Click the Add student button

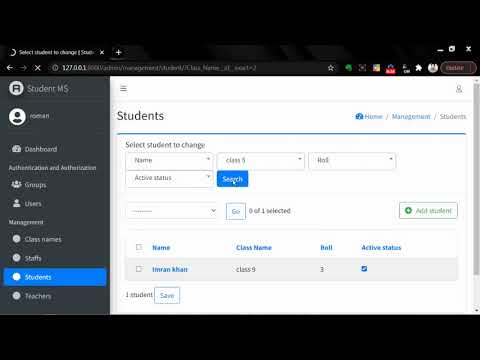coord(428,211)
